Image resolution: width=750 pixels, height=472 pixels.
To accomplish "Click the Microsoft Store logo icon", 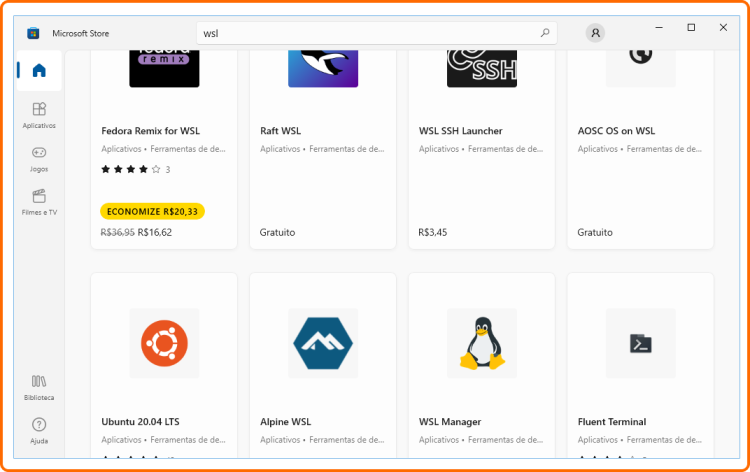I will click(33, 33).
